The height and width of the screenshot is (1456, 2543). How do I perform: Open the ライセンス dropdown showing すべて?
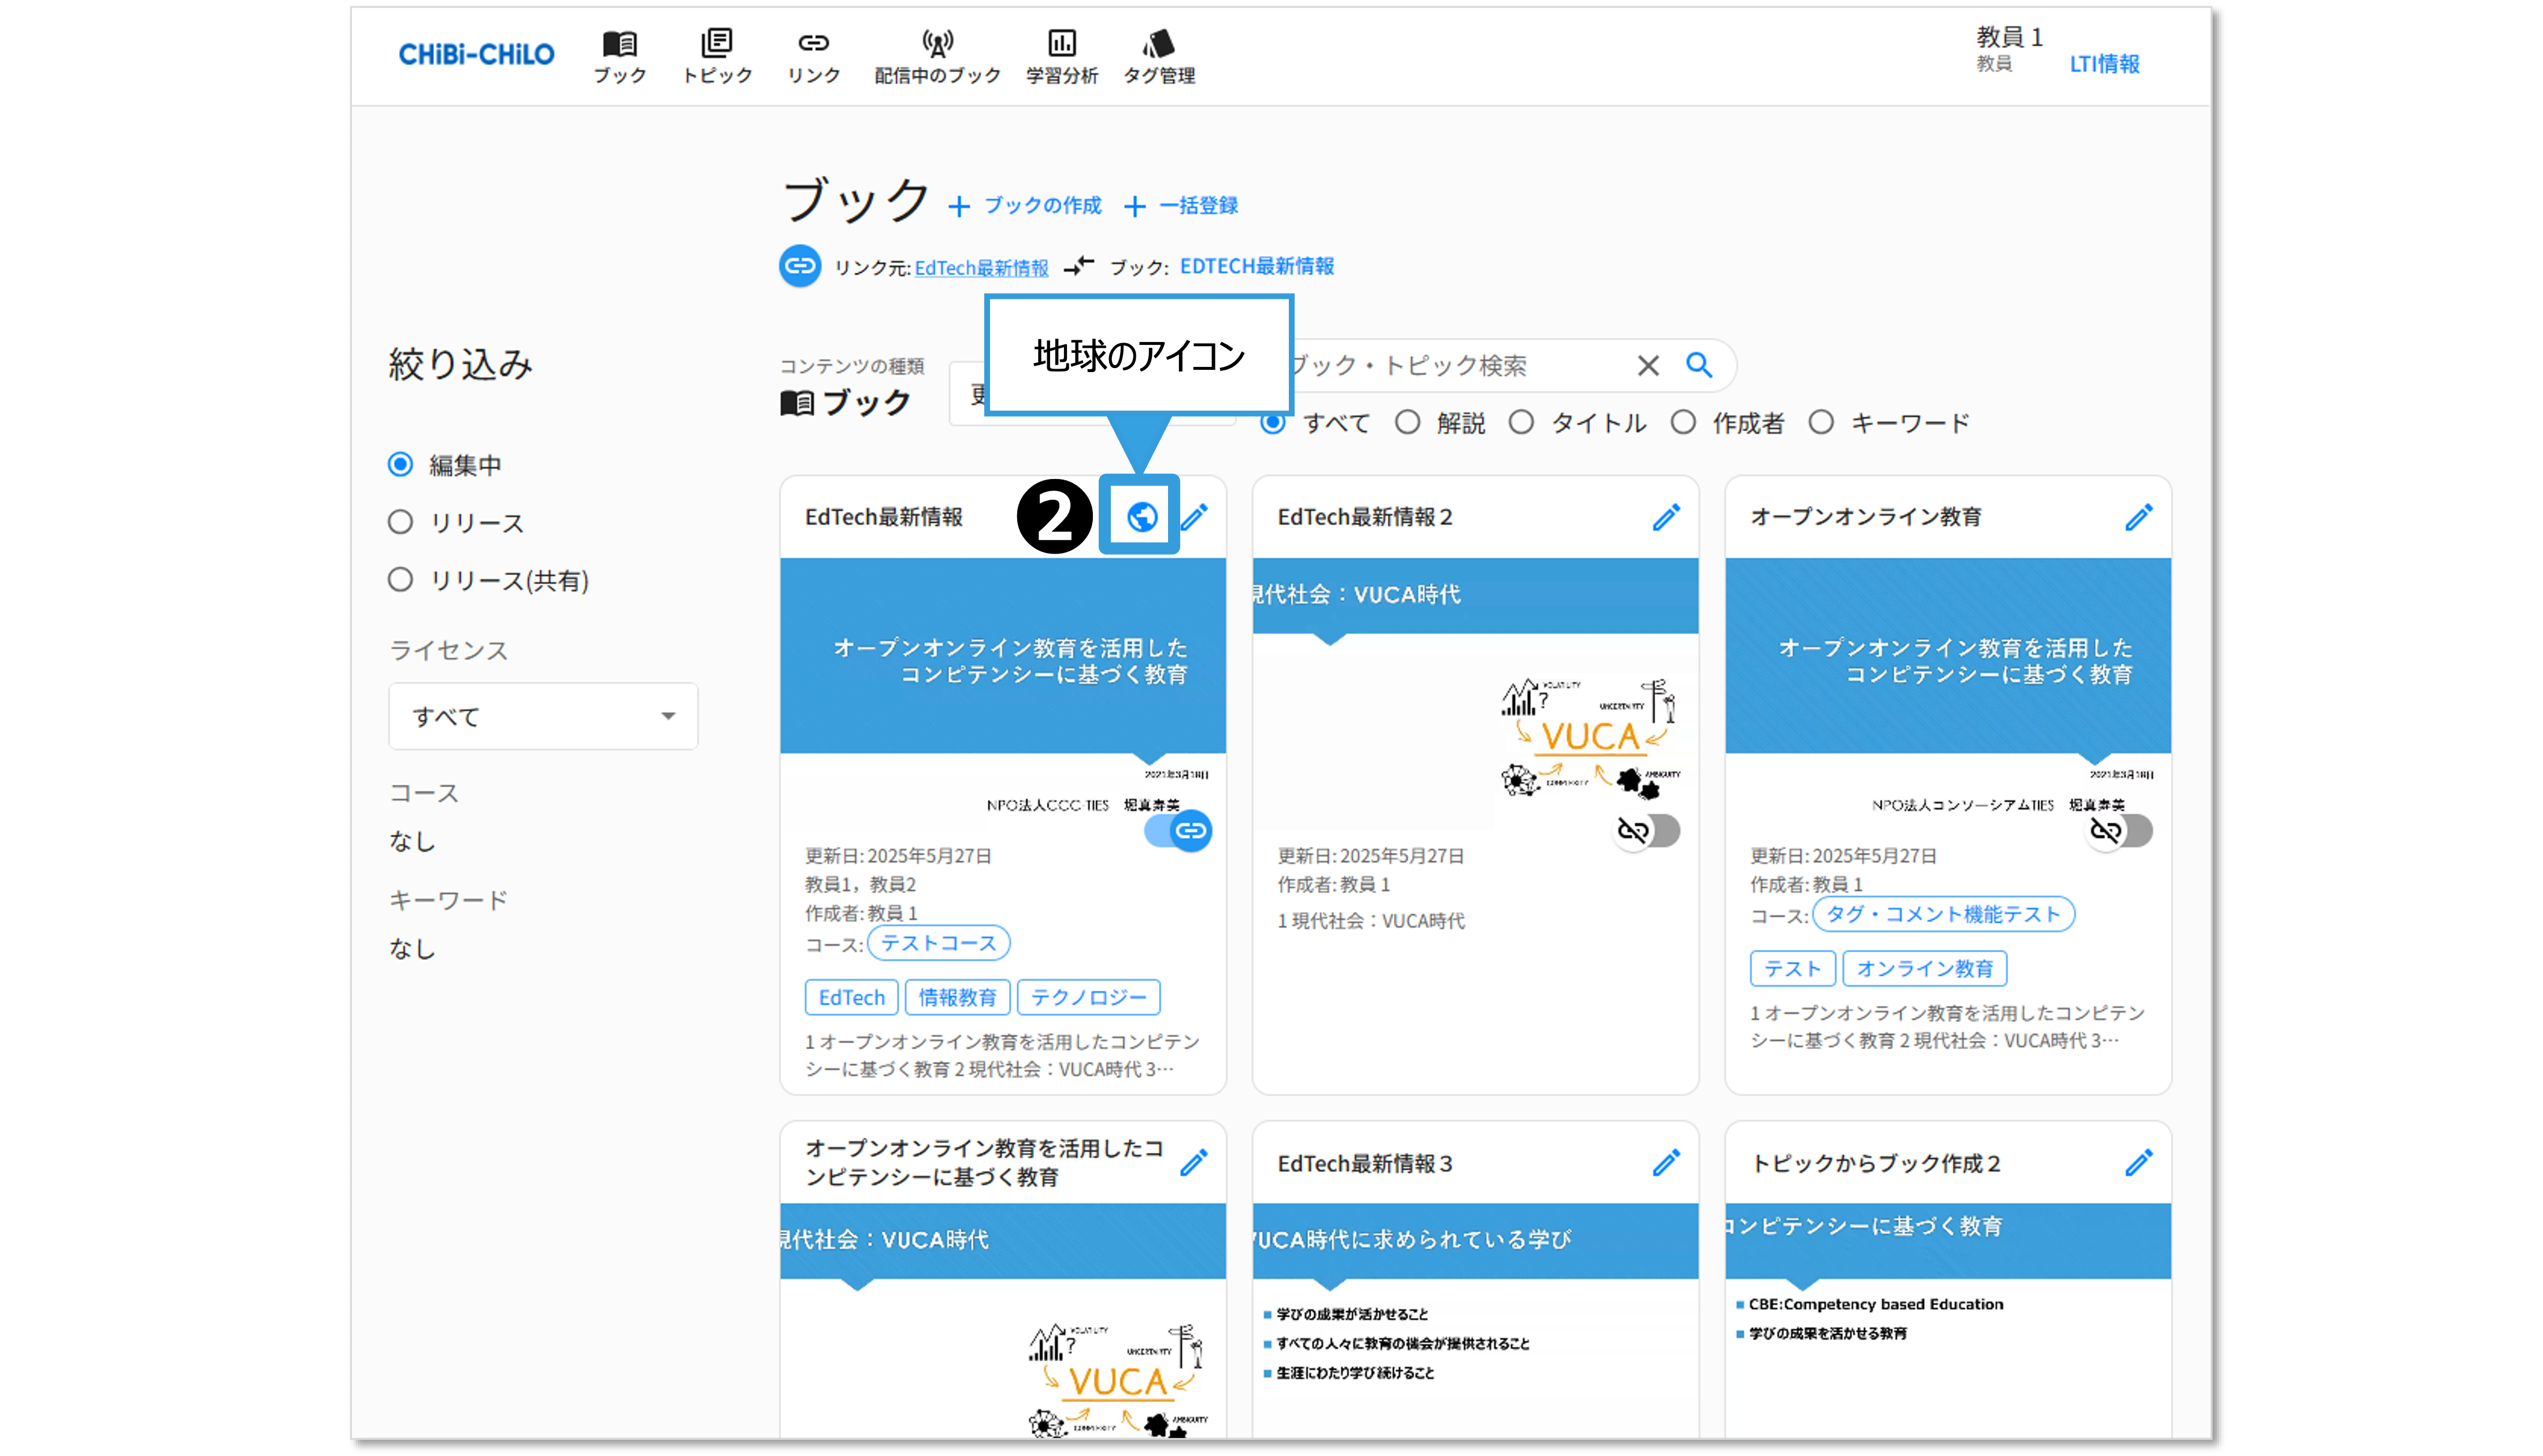click(543, 716)
